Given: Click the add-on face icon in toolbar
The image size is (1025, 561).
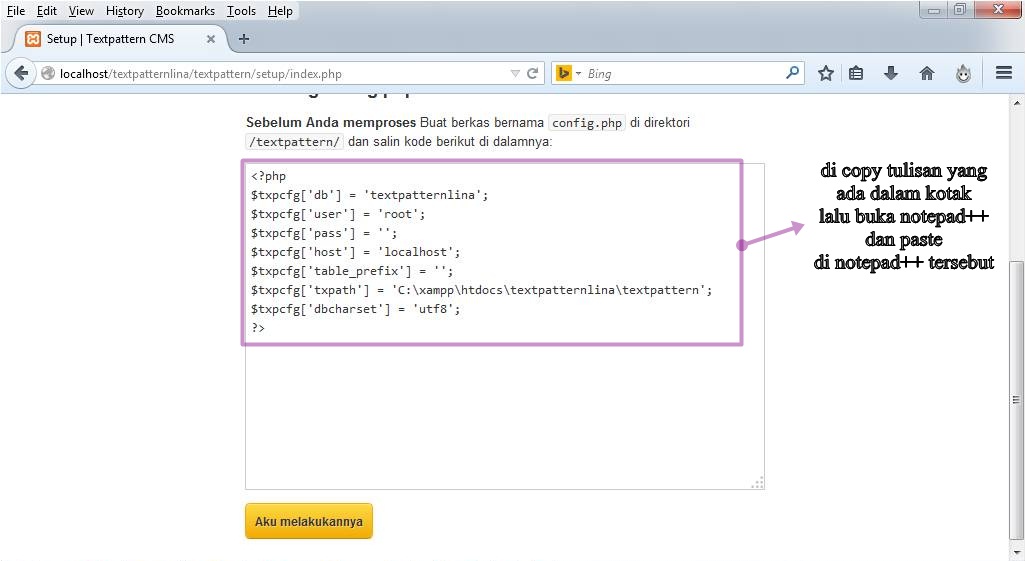Looking at the screenshot, I should (x=963, y=73).
